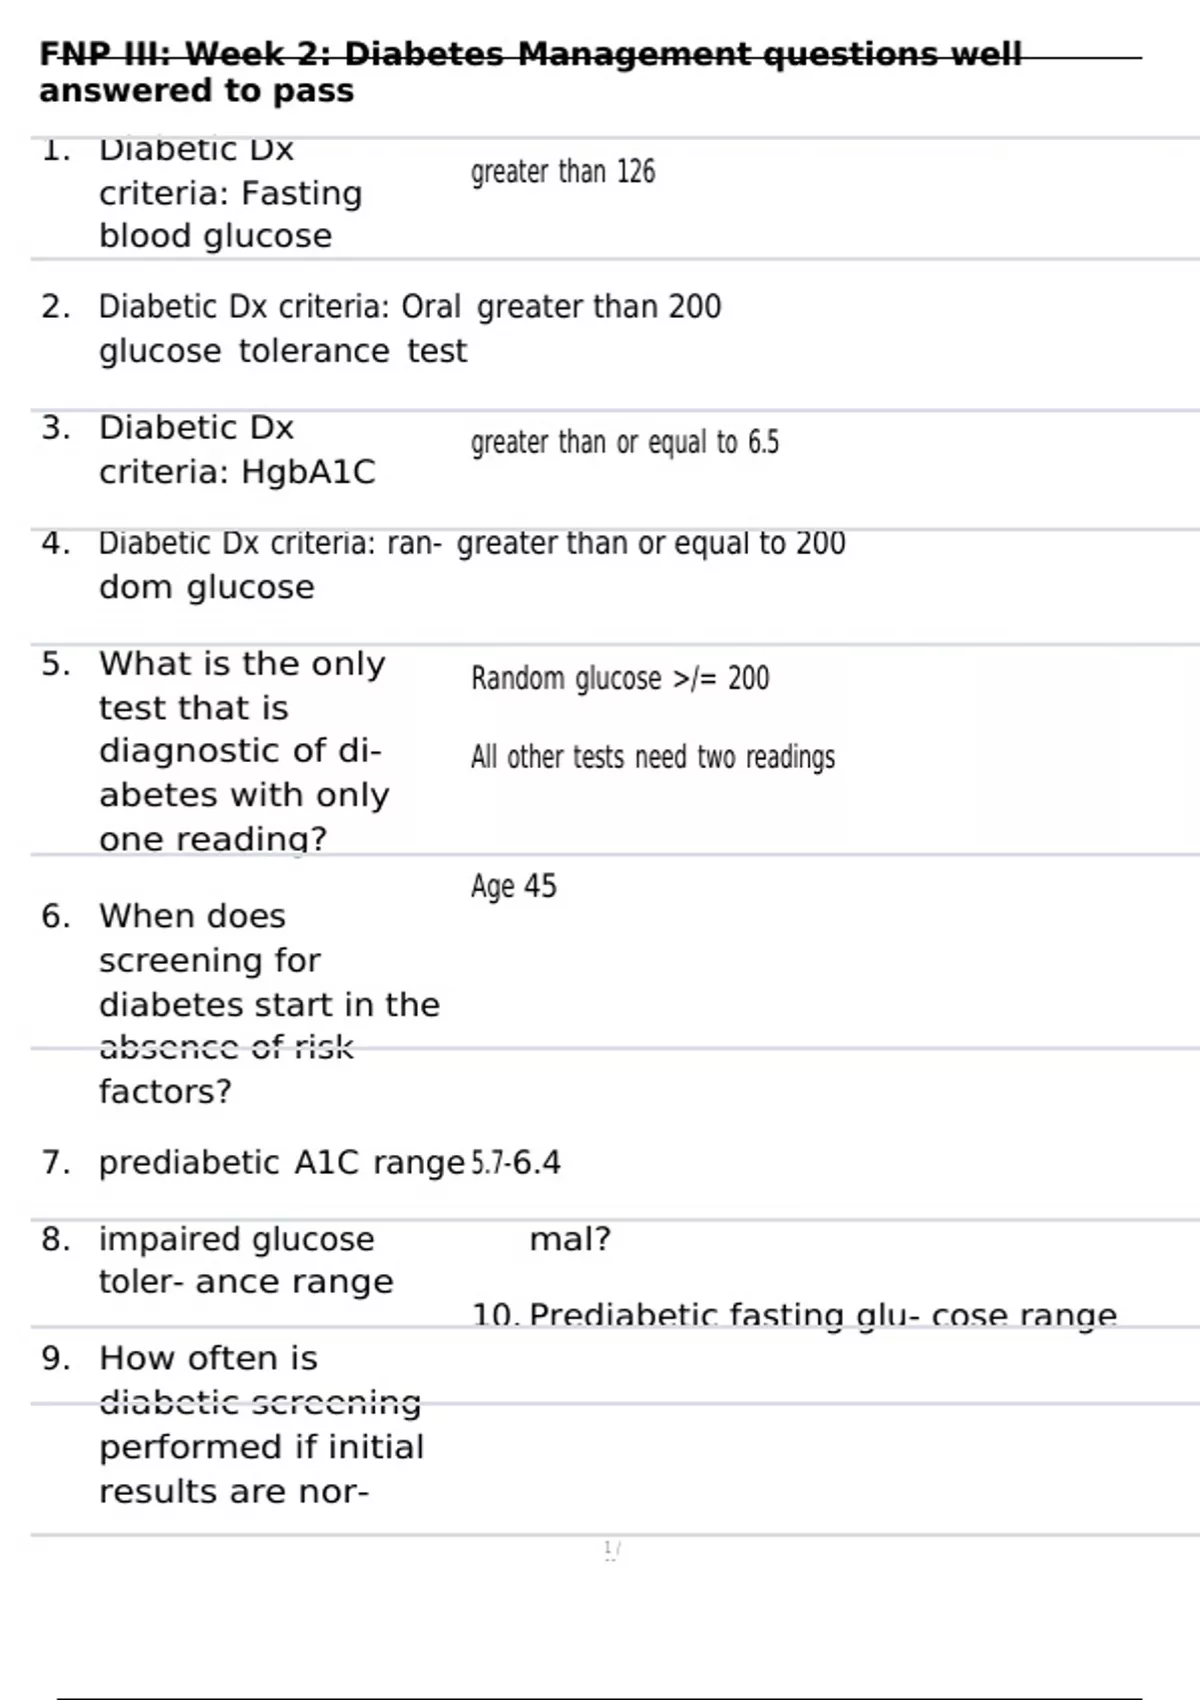
Task: Click the page number at the bottom
Action: pyautogui.click(x=612, y=1550)
